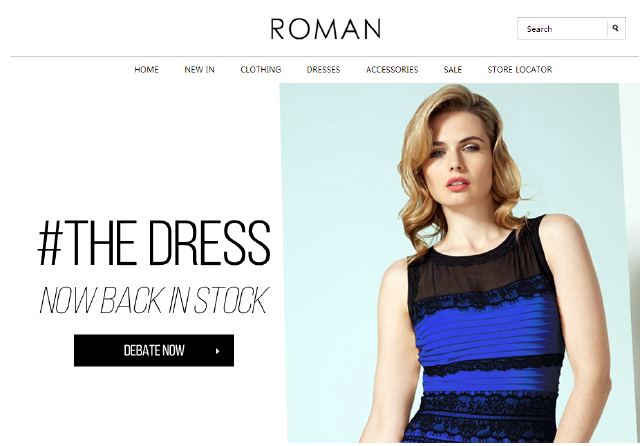Focus the Search text field

(562, 29)
